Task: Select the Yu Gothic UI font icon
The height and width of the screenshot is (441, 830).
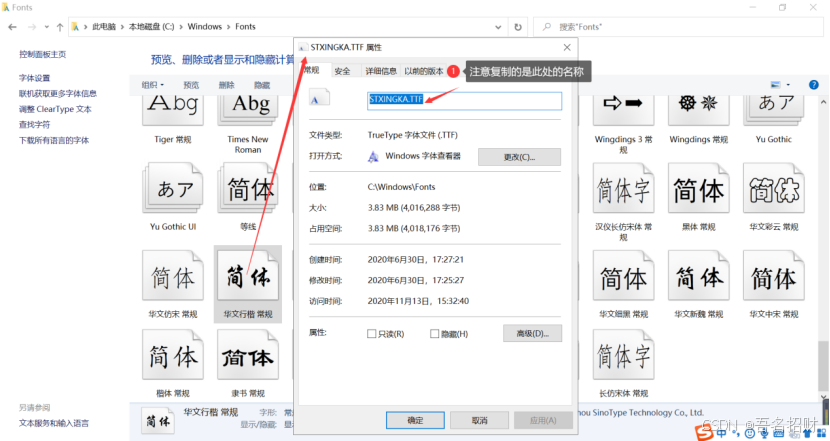Action: pos(173,188)
